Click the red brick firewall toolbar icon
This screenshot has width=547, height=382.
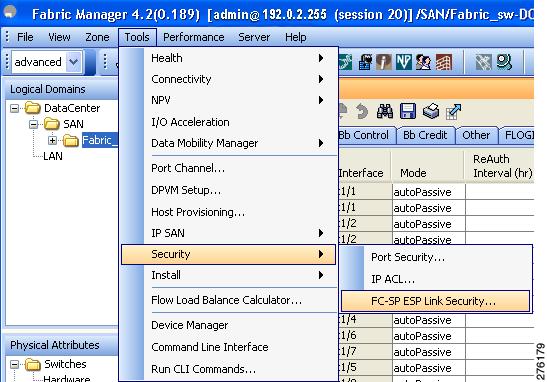pos(443,62)
